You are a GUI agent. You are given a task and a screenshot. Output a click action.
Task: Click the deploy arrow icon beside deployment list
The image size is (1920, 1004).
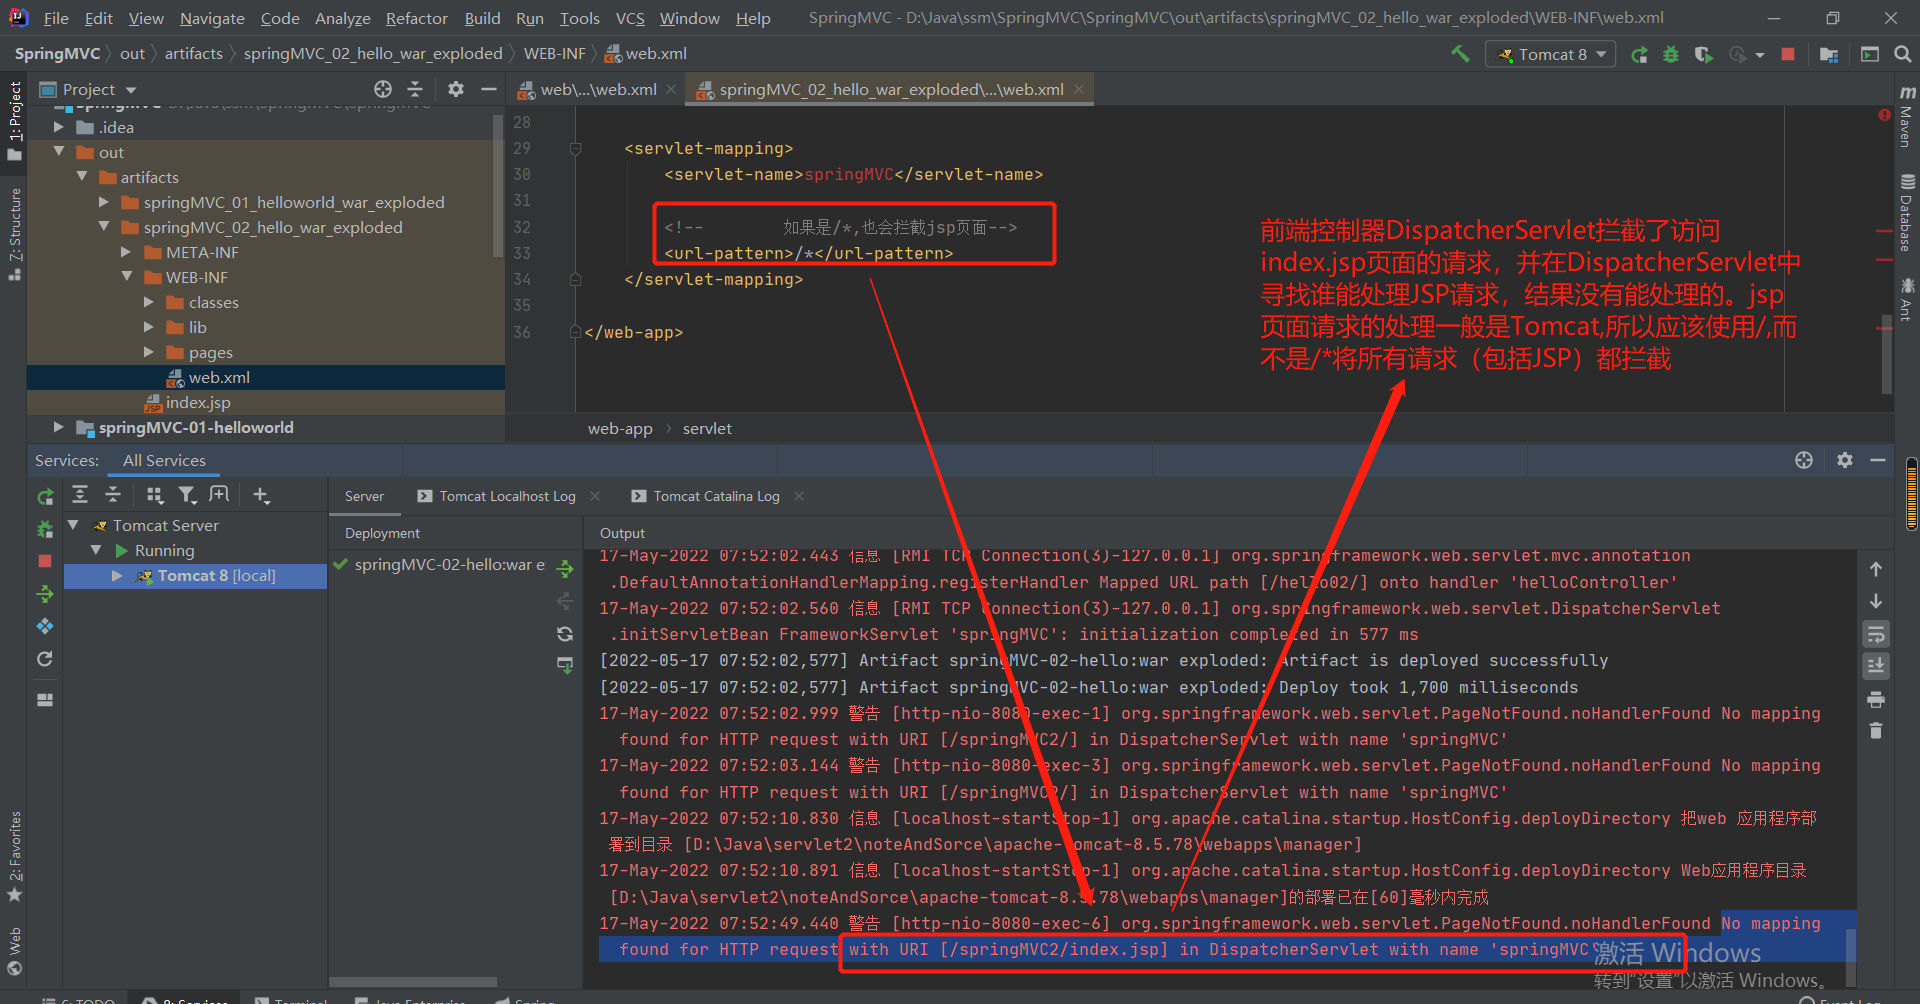pyautogui.click(x=565, y=568)
